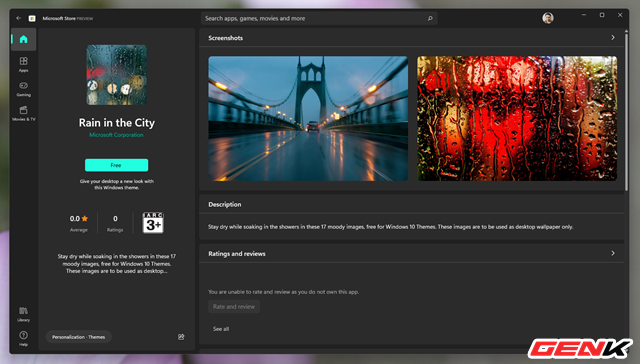Open the Library in sidebar
This screenshot has width=640, height=364.
click(x=24, y=314)
